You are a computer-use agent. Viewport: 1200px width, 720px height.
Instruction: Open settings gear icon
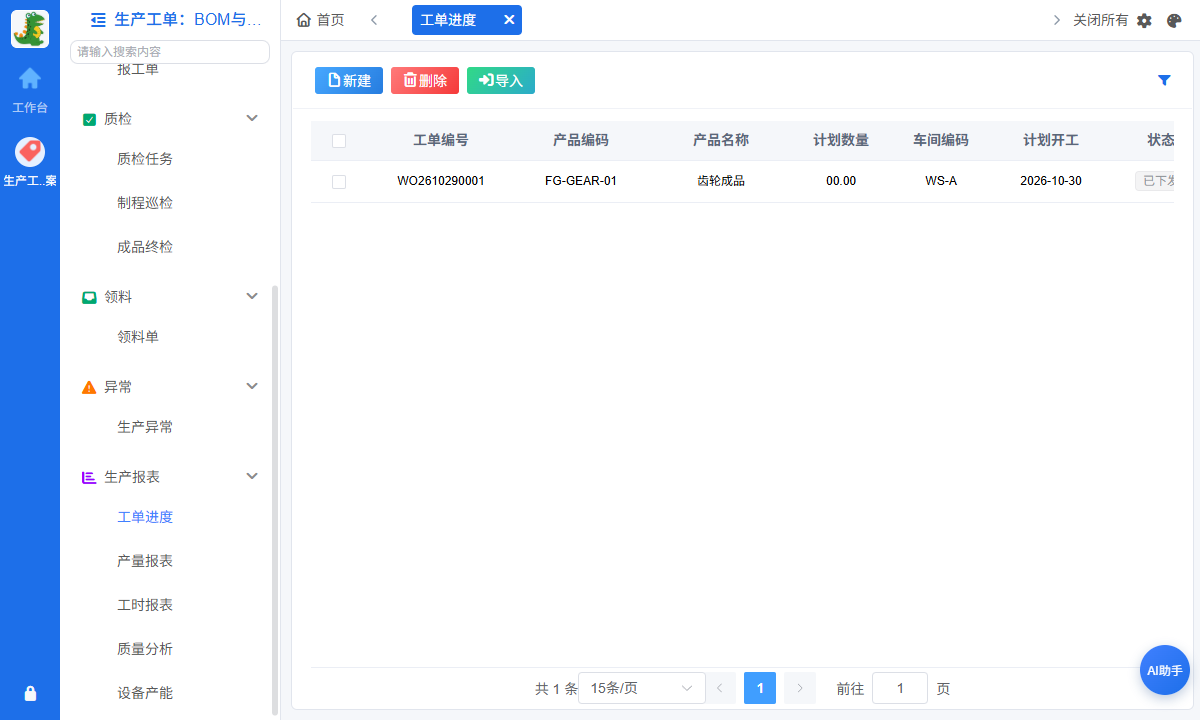pos(1145,20)
